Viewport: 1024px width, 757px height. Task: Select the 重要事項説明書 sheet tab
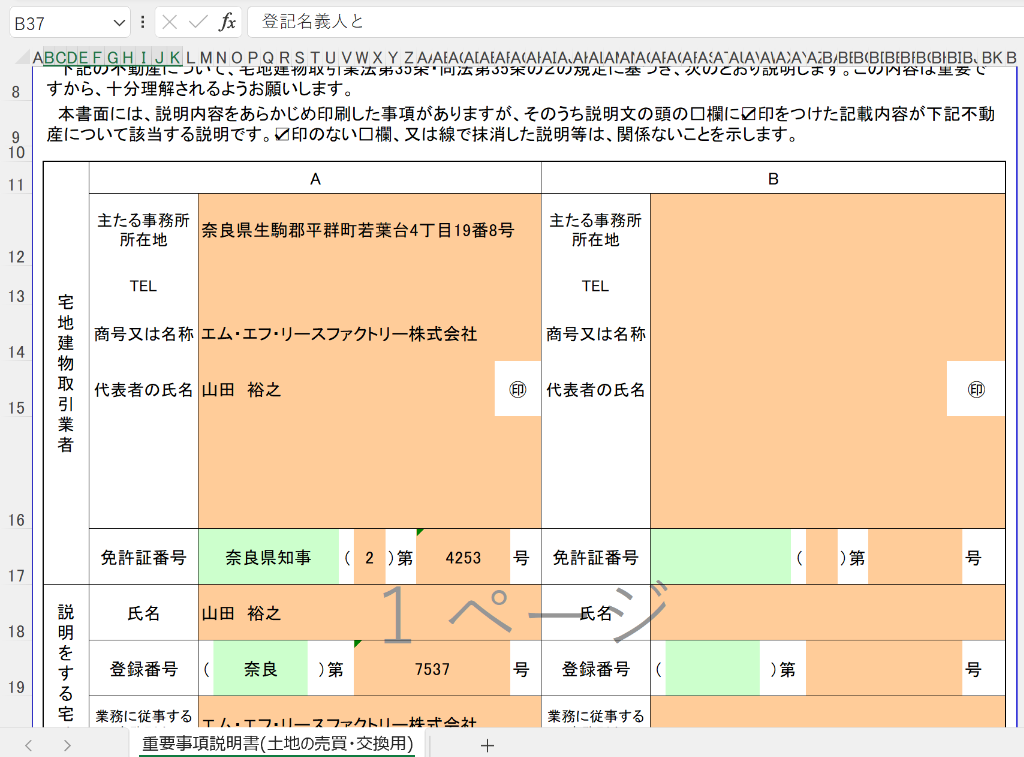click(277, 744)
